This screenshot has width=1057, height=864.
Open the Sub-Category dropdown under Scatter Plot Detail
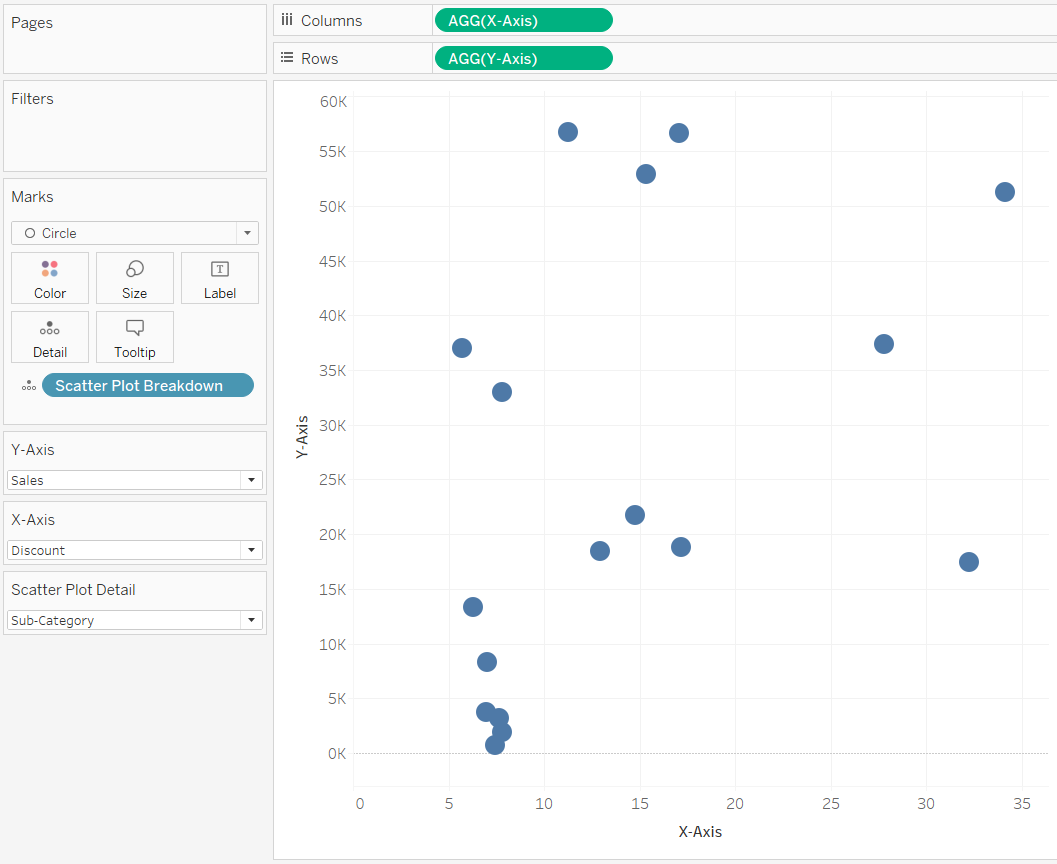(x=250, y=620)
